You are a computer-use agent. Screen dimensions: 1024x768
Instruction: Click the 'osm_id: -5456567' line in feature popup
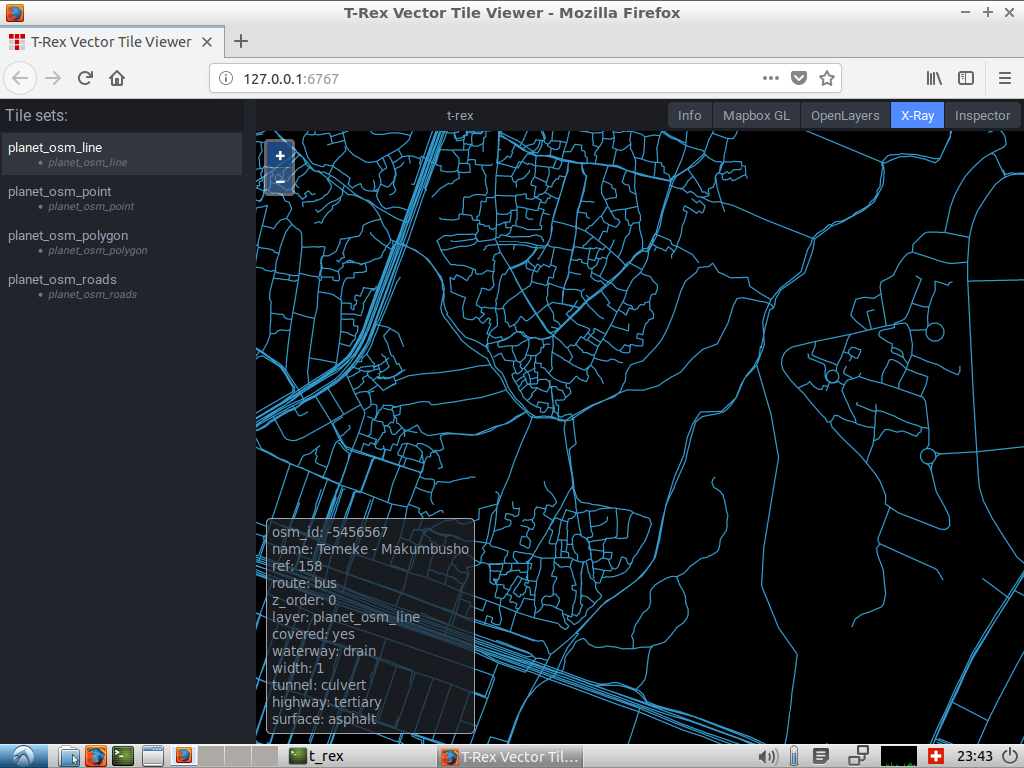tap(330, 532)
